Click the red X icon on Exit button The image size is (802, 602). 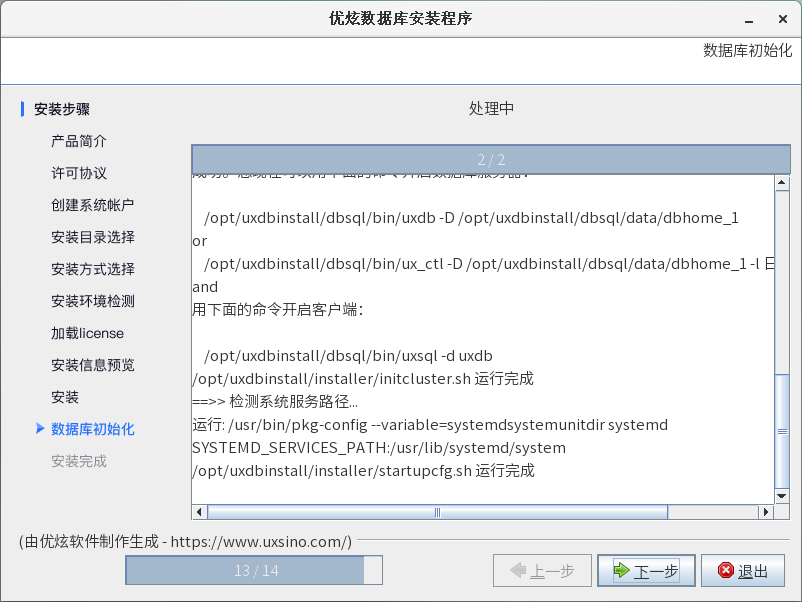pos(726,571)
